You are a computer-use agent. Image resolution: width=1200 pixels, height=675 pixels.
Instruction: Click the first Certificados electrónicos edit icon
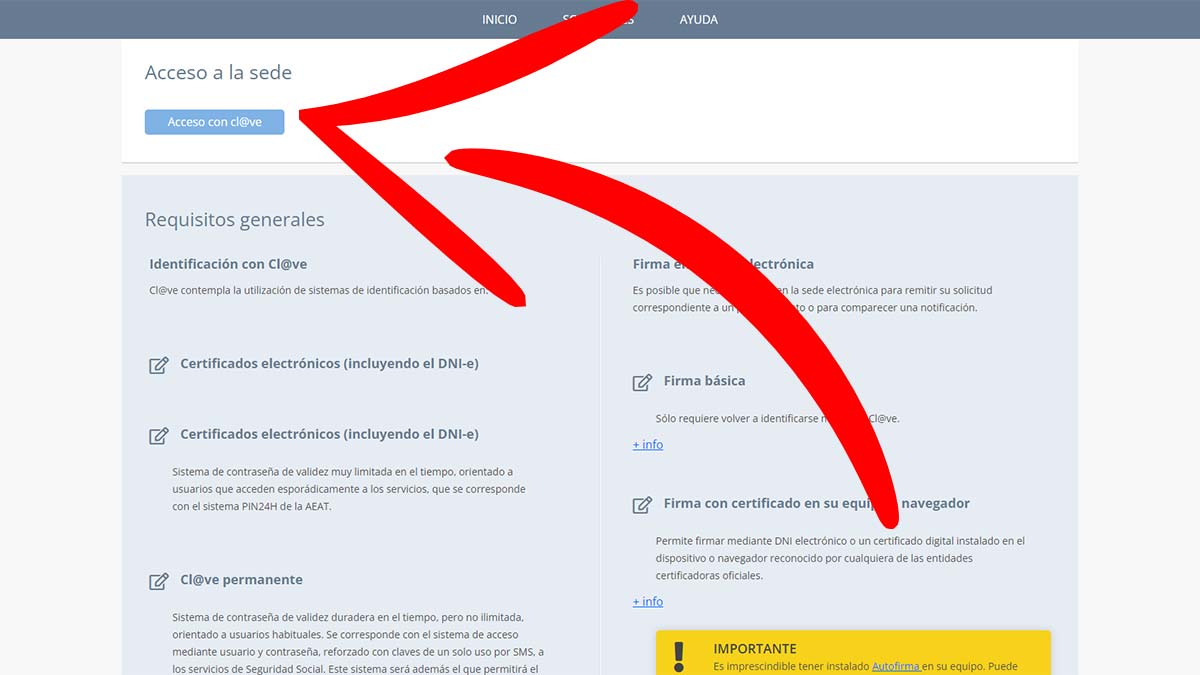coord(158,365)
